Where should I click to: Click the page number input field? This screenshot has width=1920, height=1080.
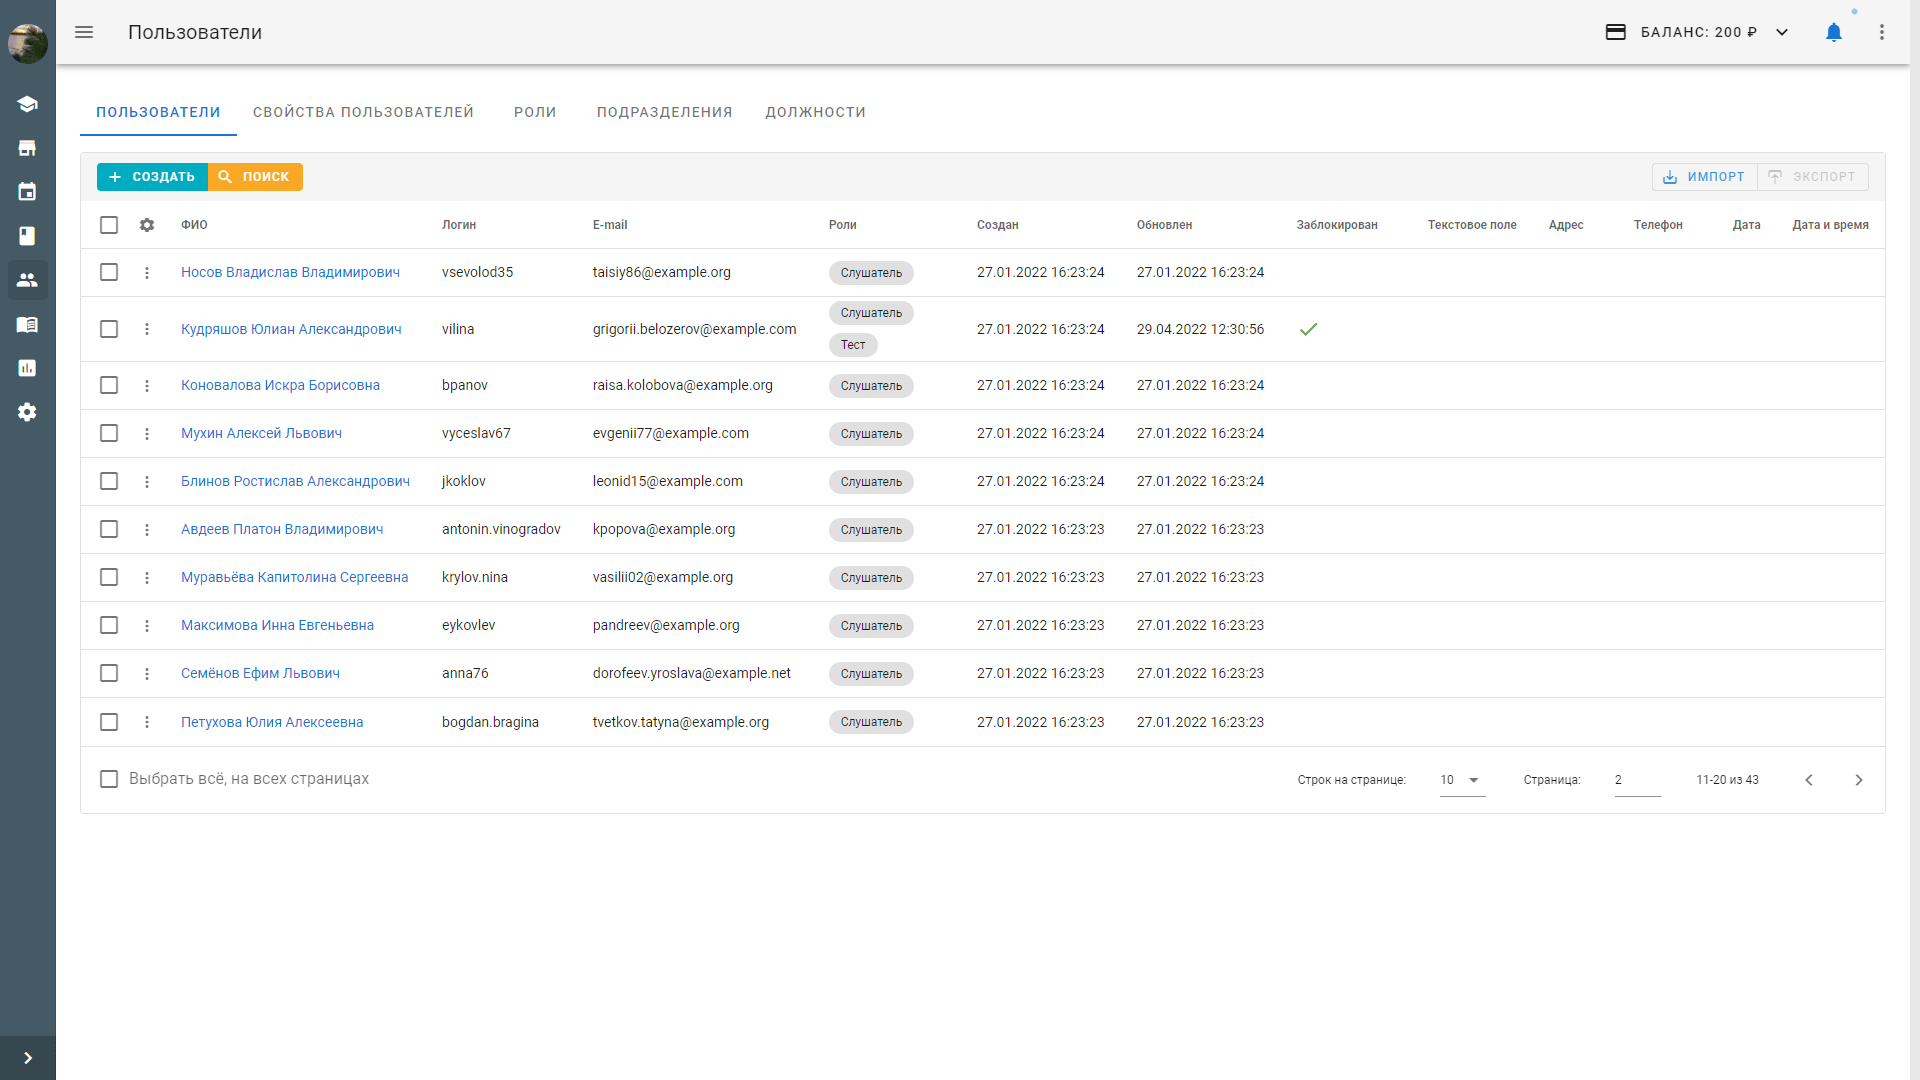pyautogui.click(x=1636, y=780)
